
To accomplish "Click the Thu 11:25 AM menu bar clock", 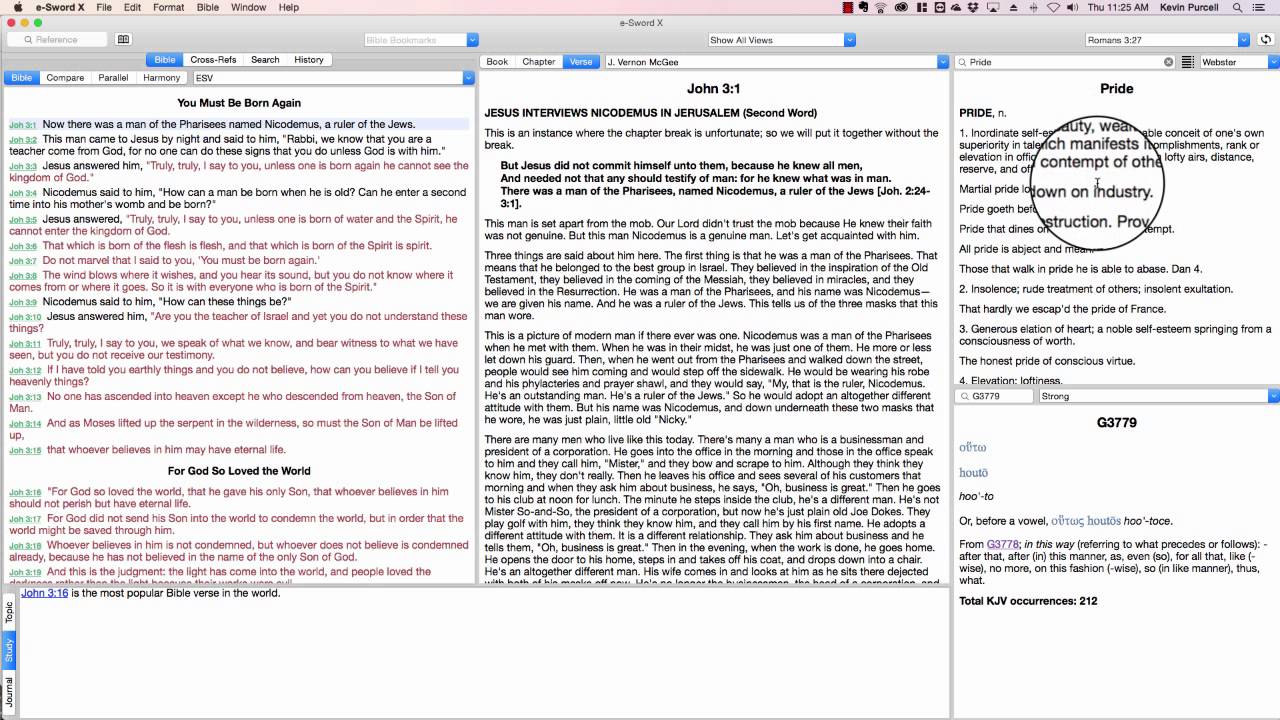I will point(1118,7).
